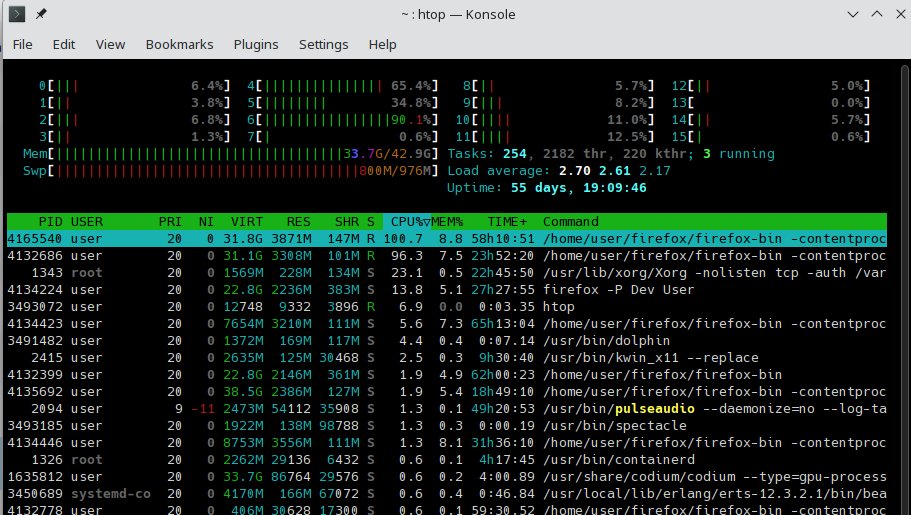Sort processes by the PID column header
This screenshot has height=515, width=911.
pos(50,222)
